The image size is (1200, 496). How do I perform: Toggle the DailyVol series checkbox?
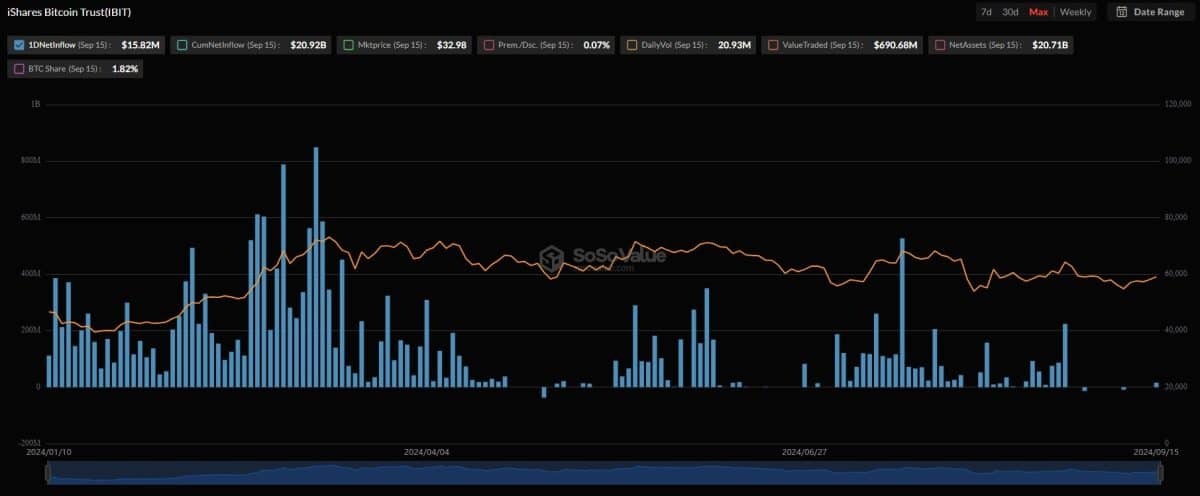pos(632,45)
